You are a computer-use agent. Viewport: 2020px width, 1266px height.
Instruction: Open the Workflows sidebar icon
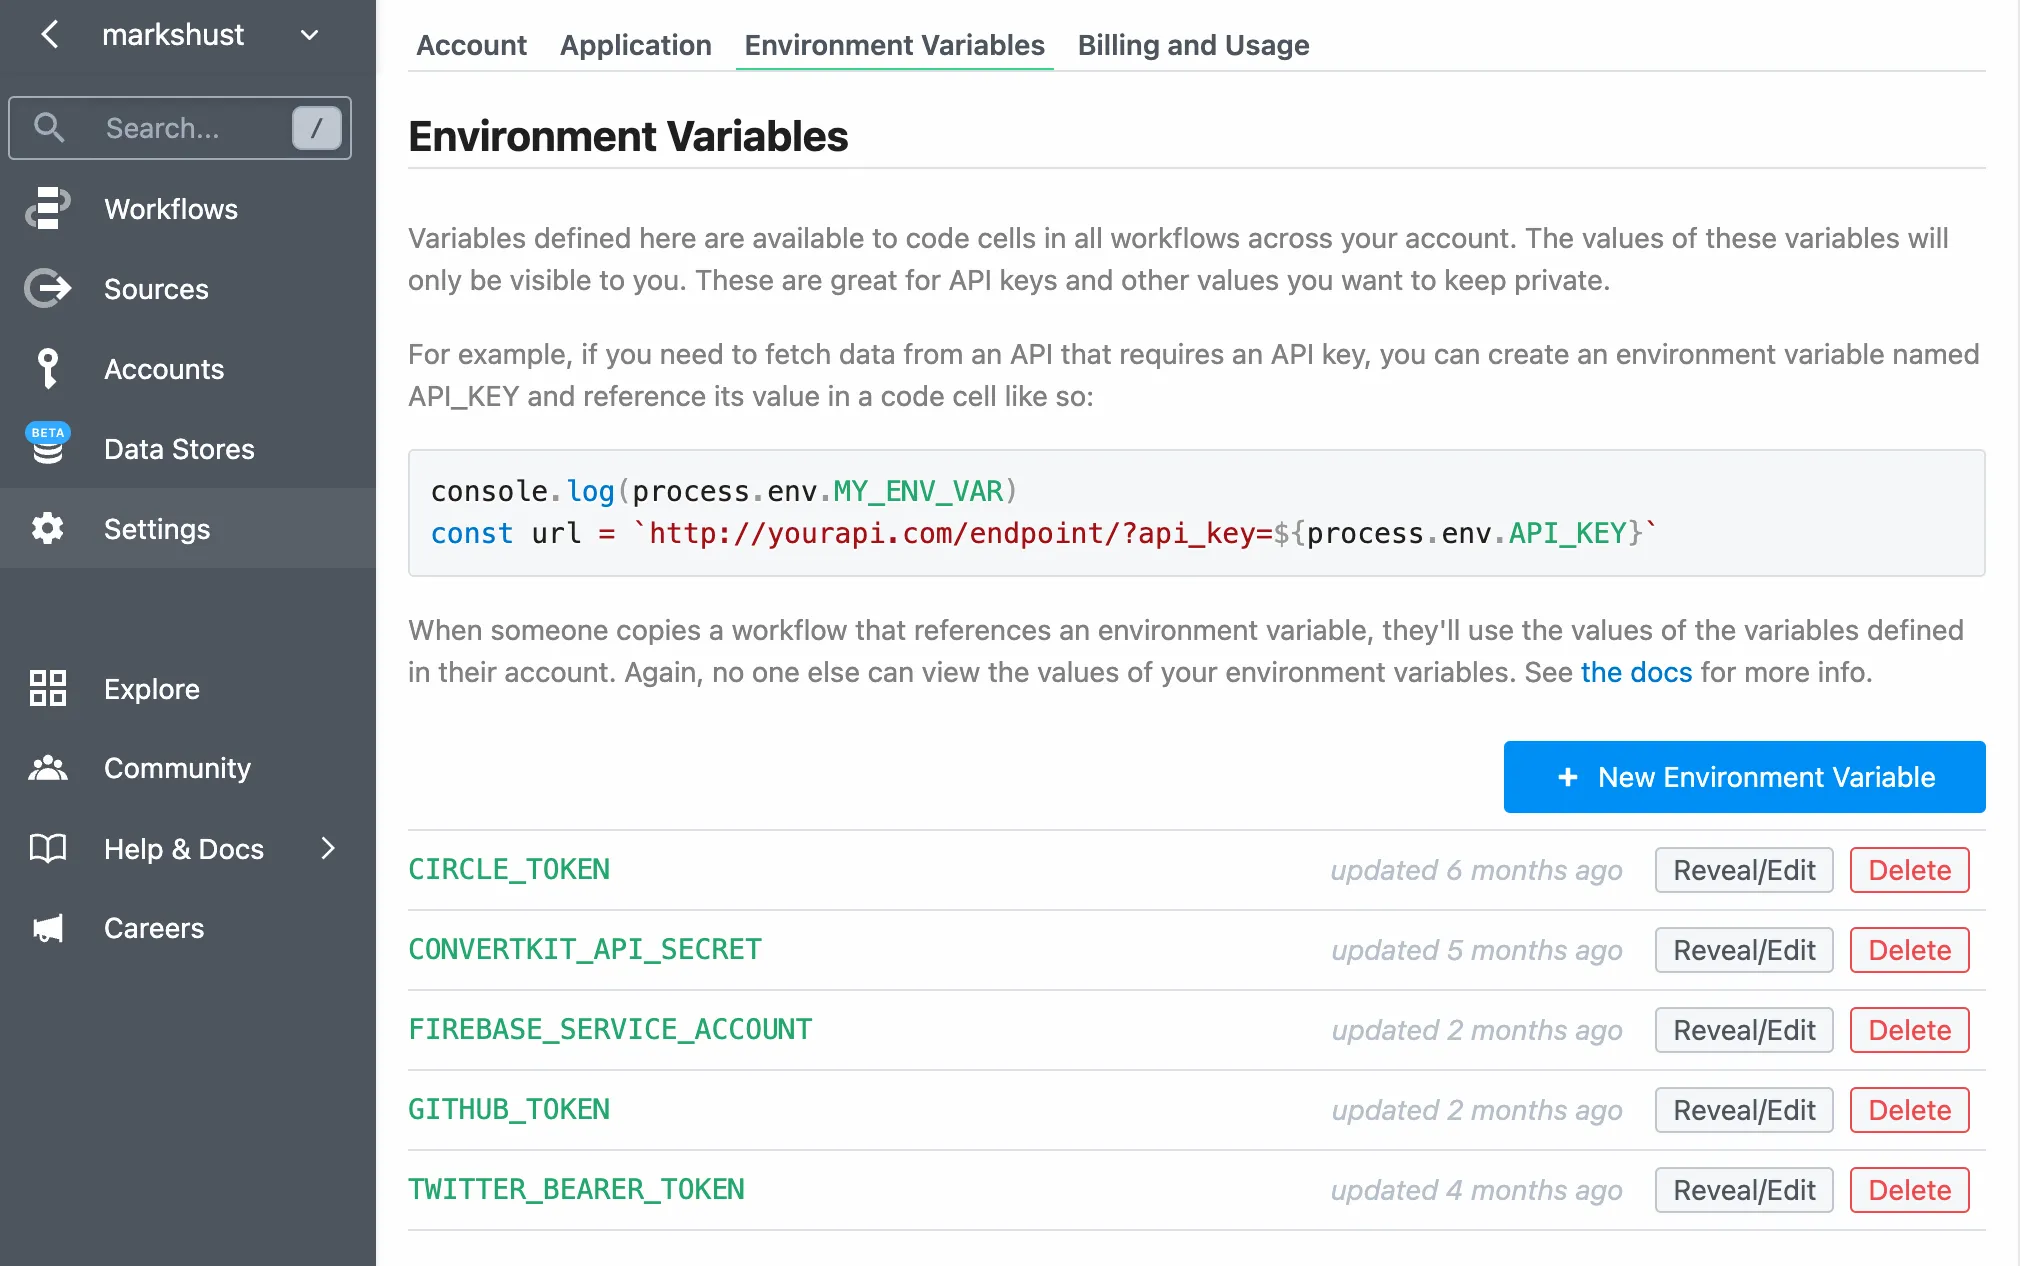tap(47, 209)
